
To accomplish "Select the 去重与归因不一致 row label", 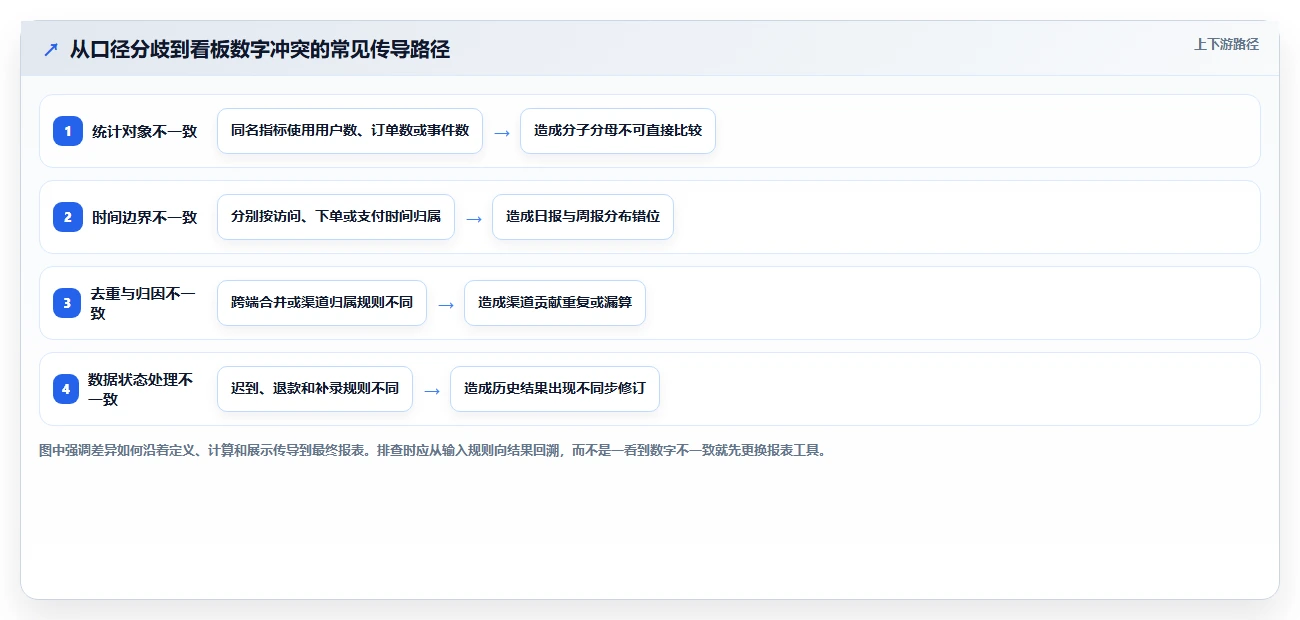I will [x=143, y=303].
